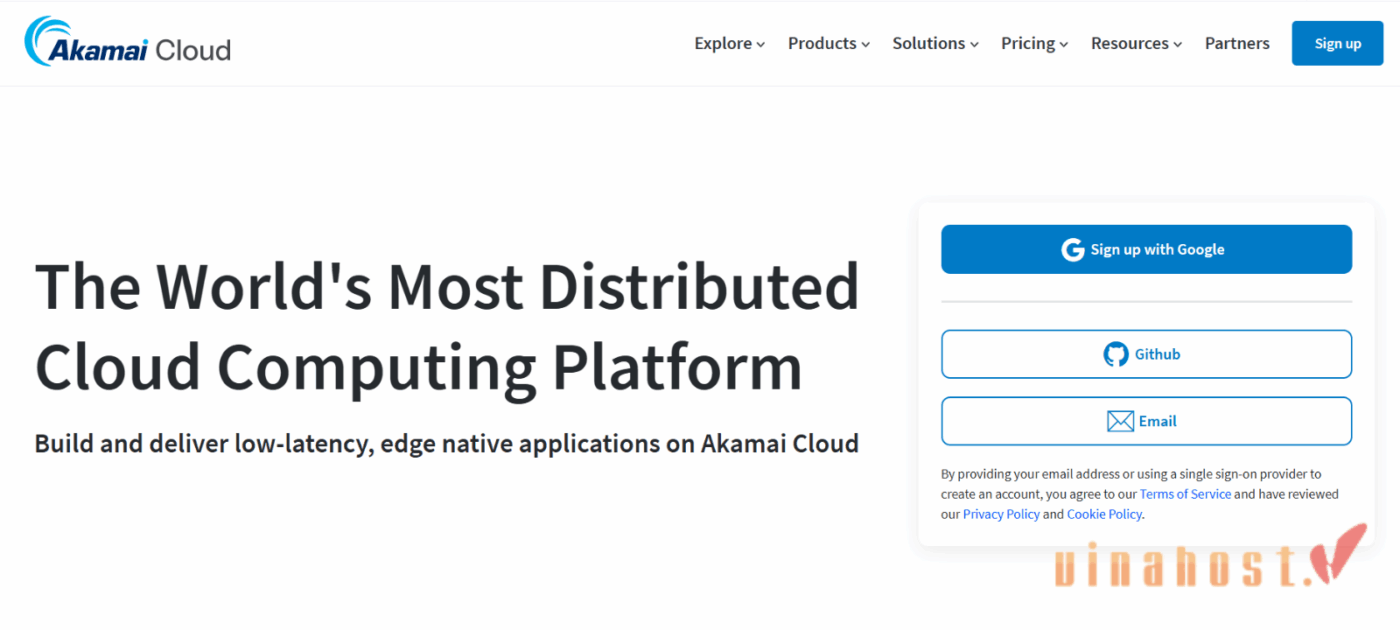Screen dimensions: 1400x630
Task: Open the Privacy Policy link
Action: 1001,514
